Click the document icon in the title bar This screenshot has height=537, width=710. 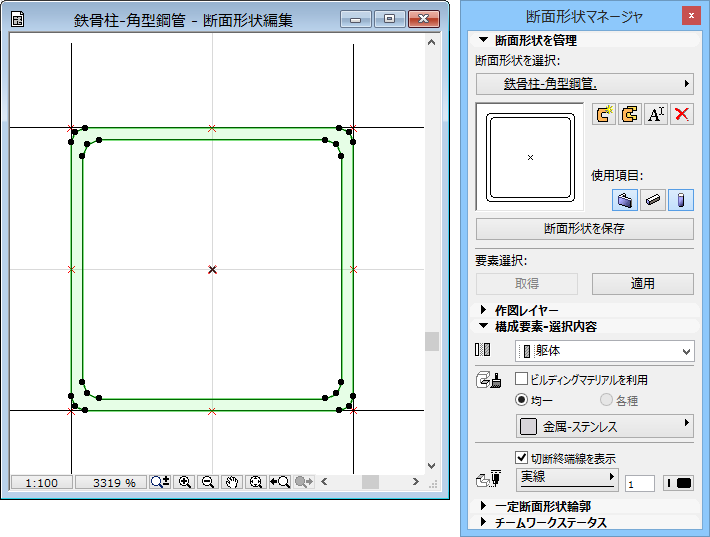18,19
